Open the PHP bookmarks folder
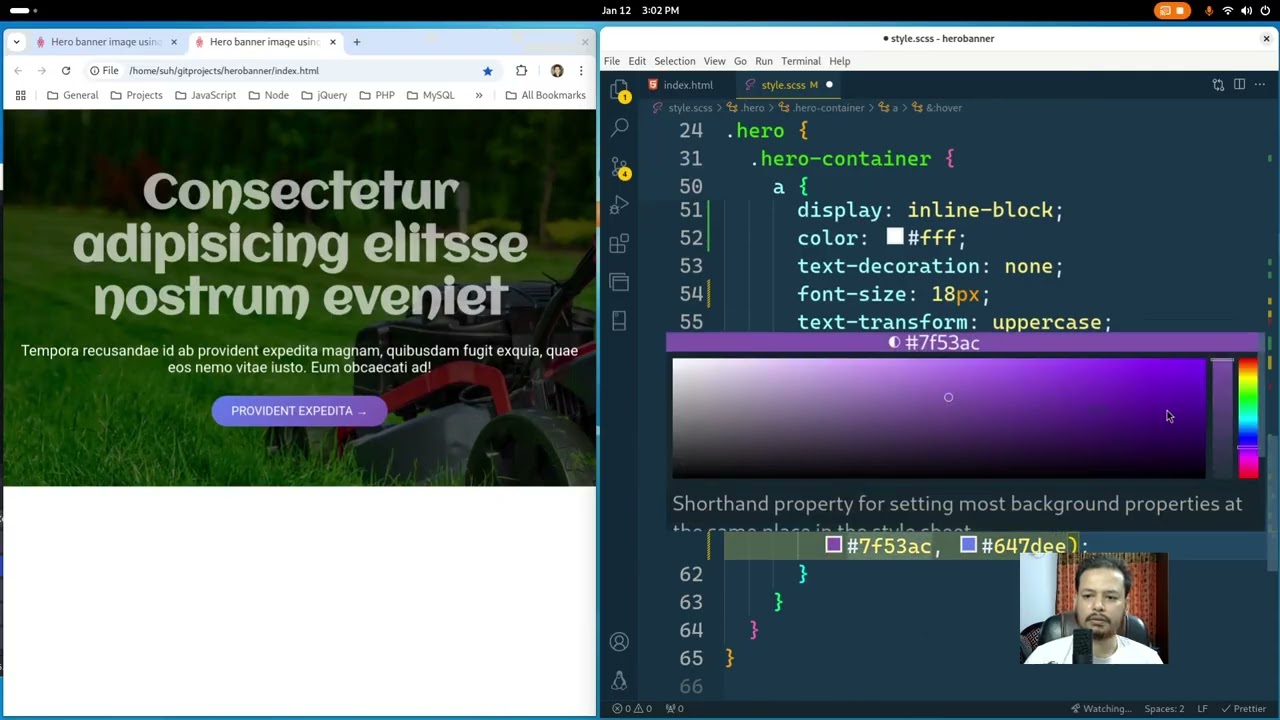 pos(376,95)
